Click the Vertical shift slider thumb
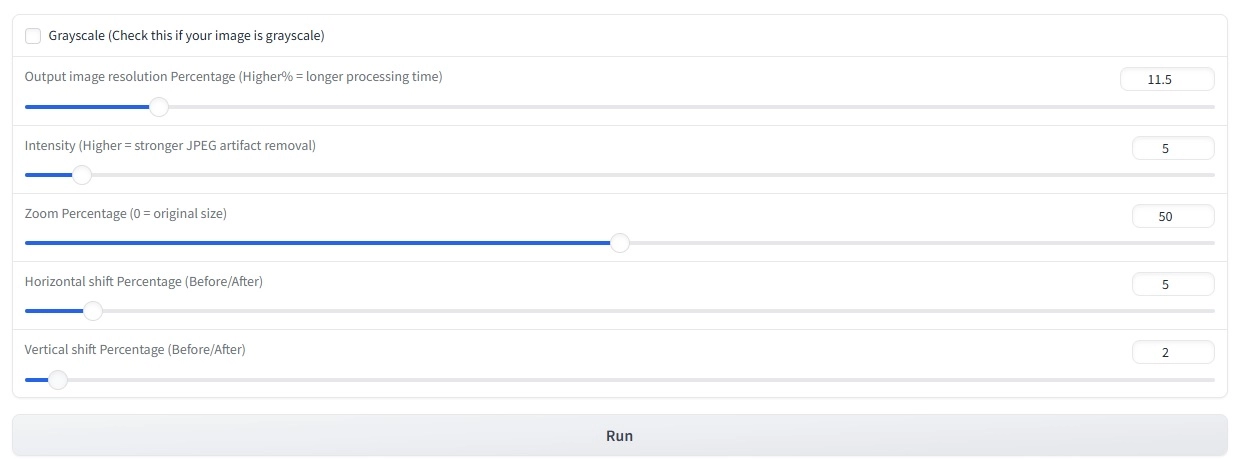This screenshot has height=459, width=1259. (x=58, y=380)
